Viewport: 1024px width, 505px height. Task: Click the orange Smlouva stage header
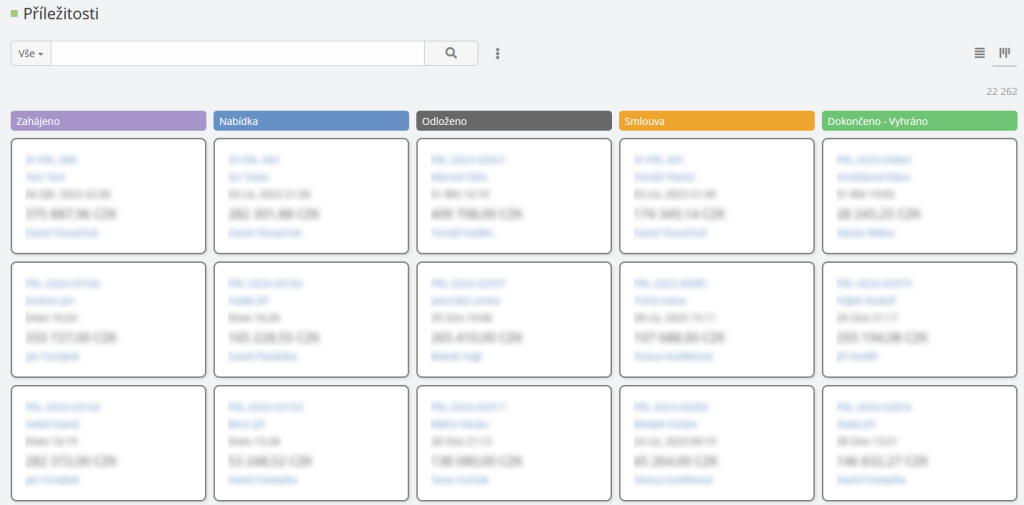(x=717, y=121)
